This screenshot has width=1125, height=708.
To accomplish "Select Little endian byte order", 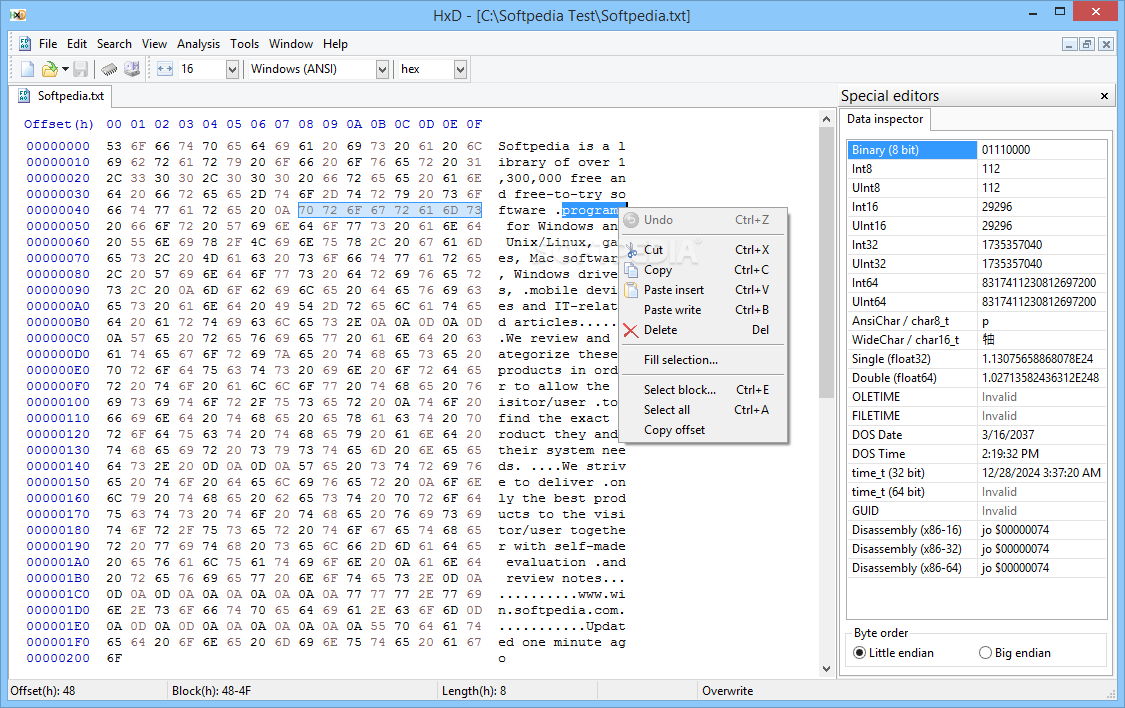I will point(860,653).
